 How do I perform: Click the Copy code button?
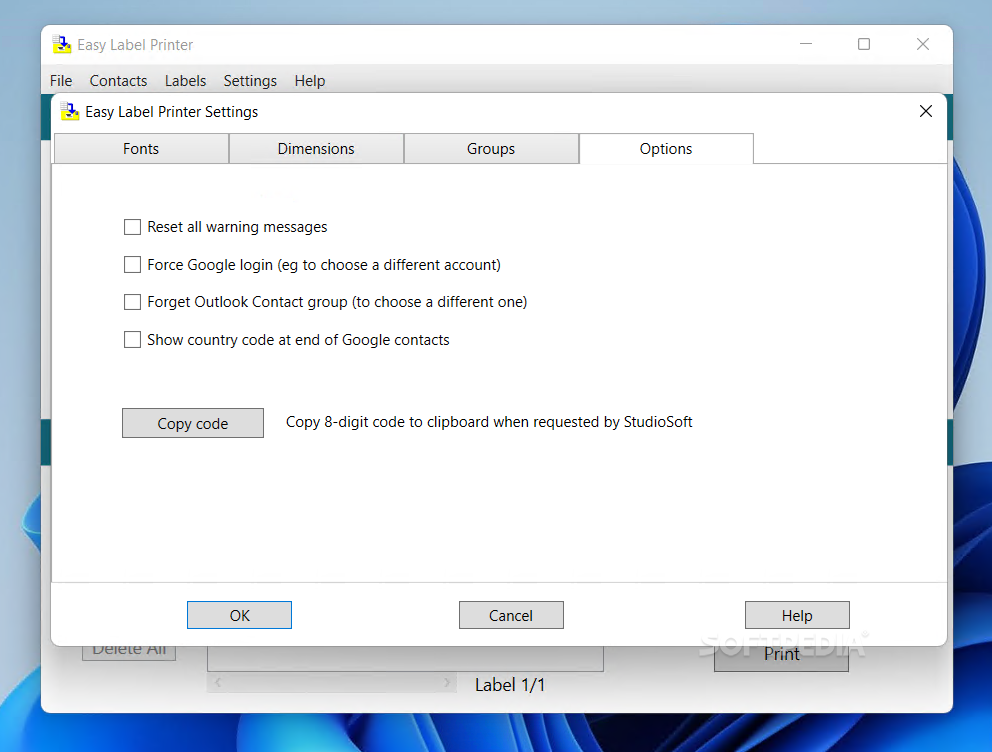(x=193, y=423)
